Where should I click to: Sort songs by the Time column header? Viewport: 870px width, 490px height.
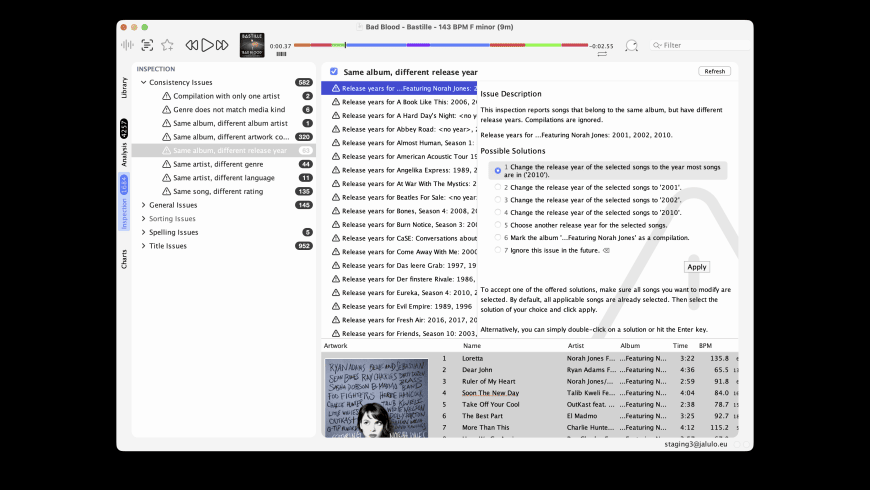tap(680, 345)
